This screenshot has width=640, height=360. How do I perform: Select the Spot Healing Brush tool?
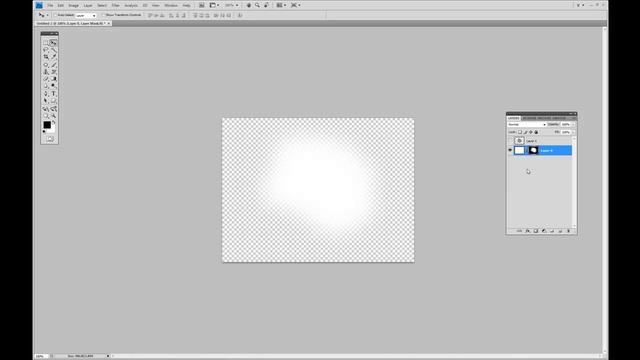click(x=46, y=64)
